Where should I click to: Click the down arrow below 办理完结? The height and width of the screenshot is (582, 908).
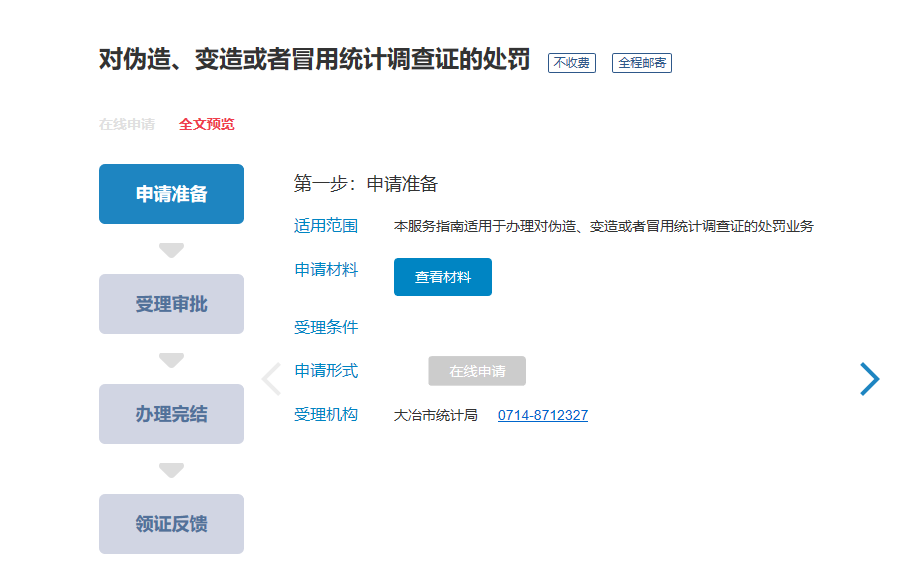click(172, 470)
